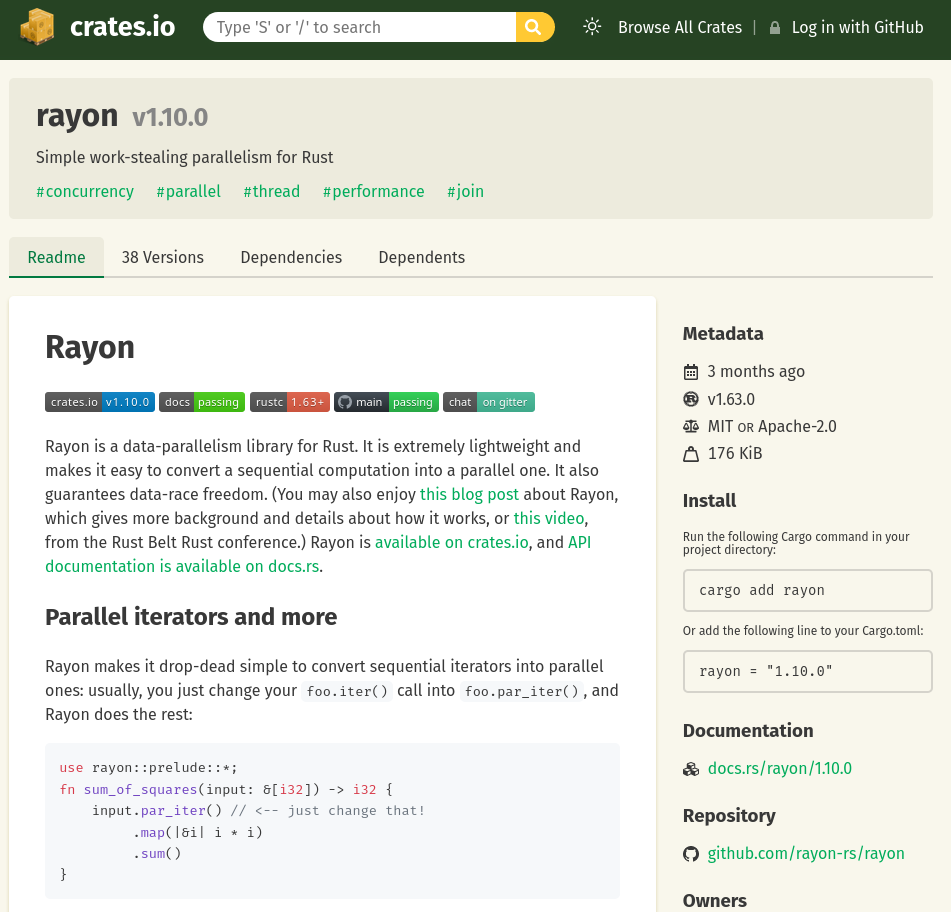This screenshot has width=951, height=912.
Task: Follow the 'this blog post' link
Action: pyautogui.click(x=469, y=494)
